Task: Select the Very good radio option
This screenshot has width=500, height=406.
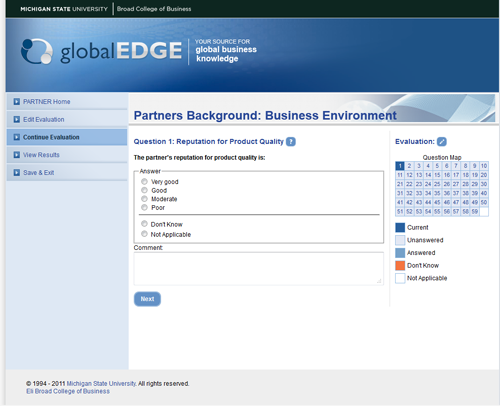Action: (144, 181)
